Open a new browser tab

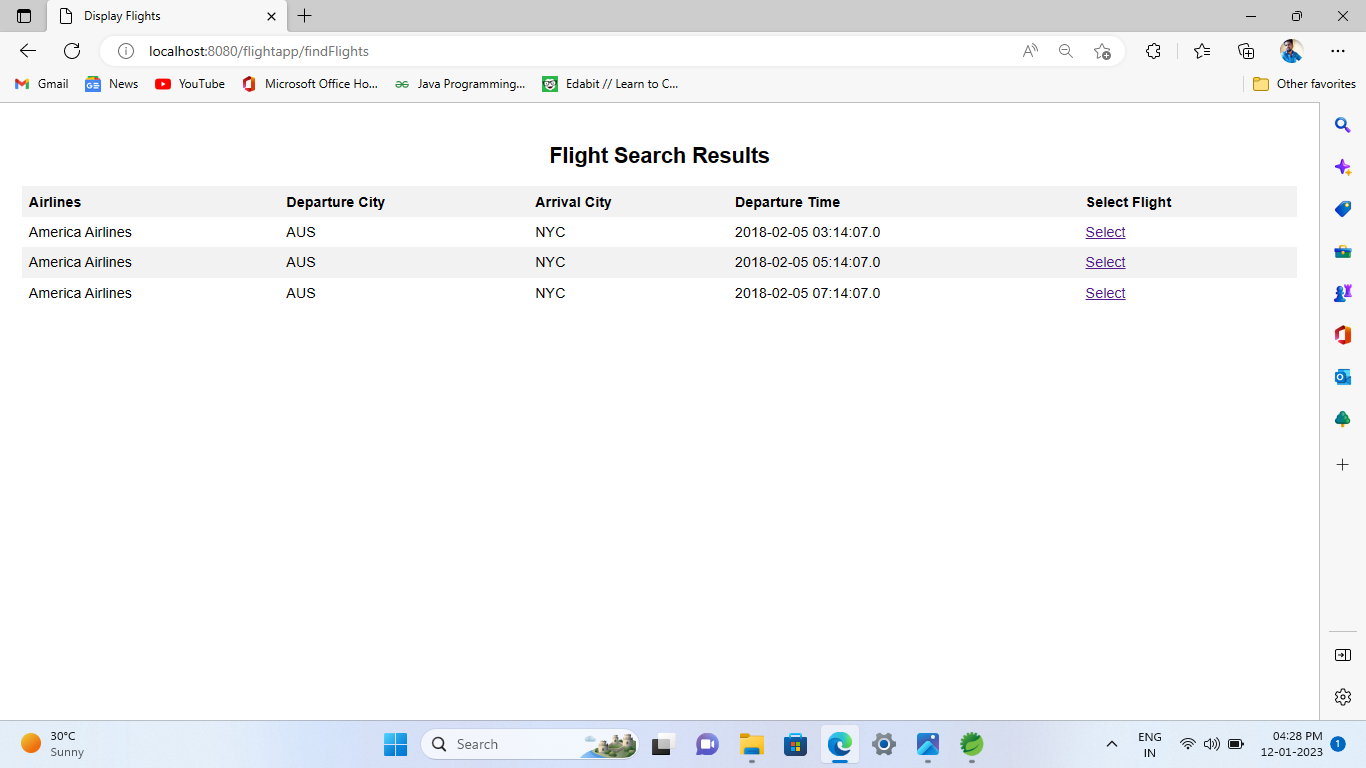point(305,16)
